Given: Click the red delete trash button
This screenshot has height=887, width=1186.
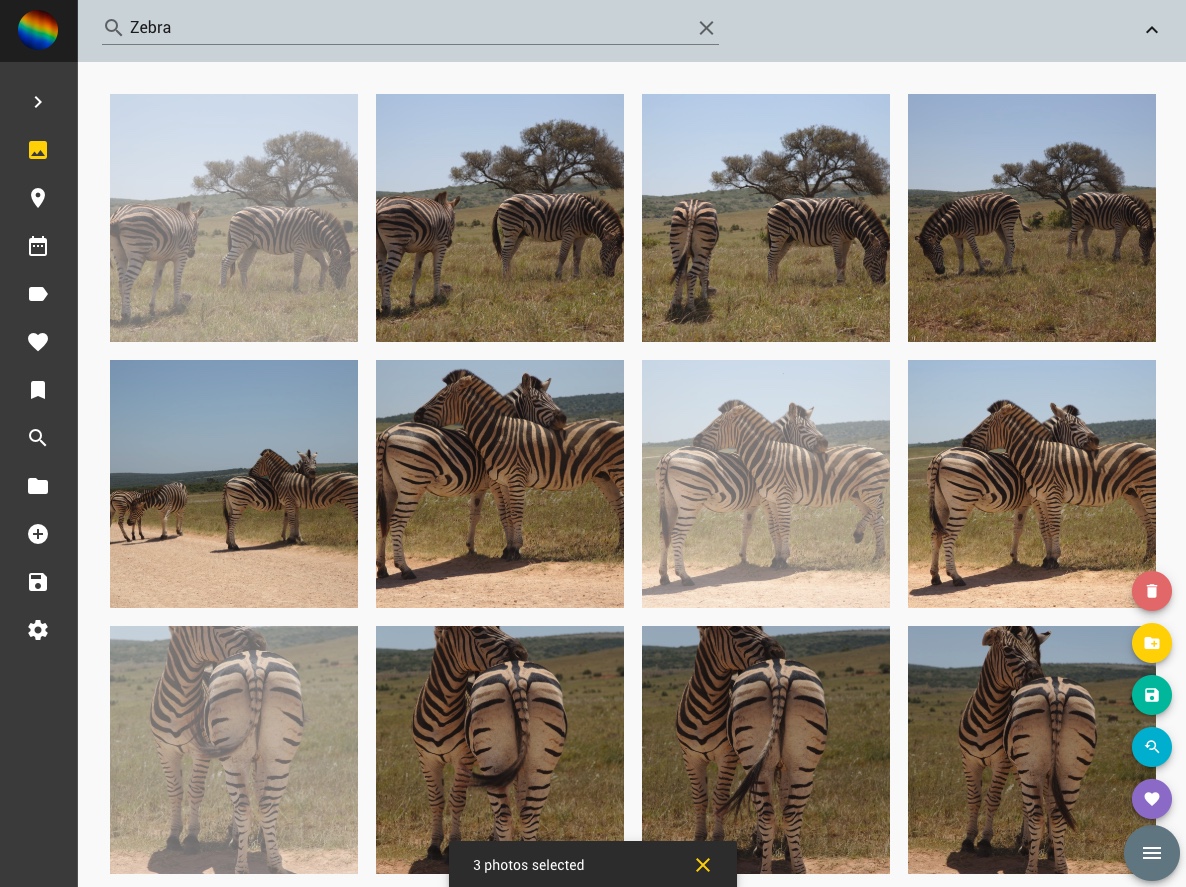Looking at the screenshot, I should [1151, 591].
